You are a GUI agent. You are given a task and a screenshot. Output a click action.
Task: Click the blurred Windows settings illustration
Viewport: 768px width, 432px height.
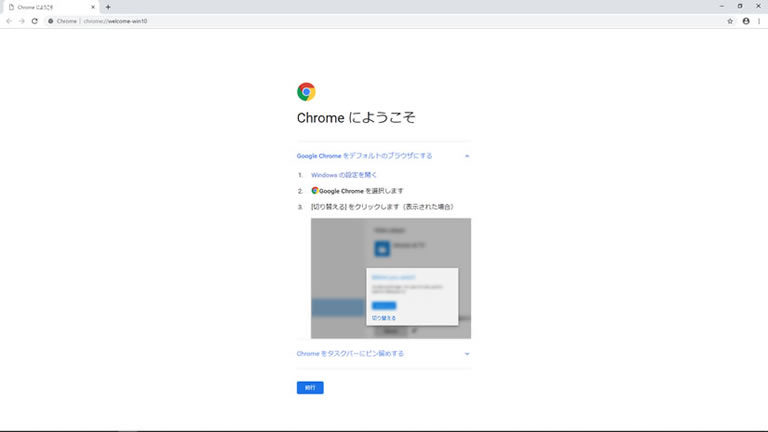pos(391,278)
